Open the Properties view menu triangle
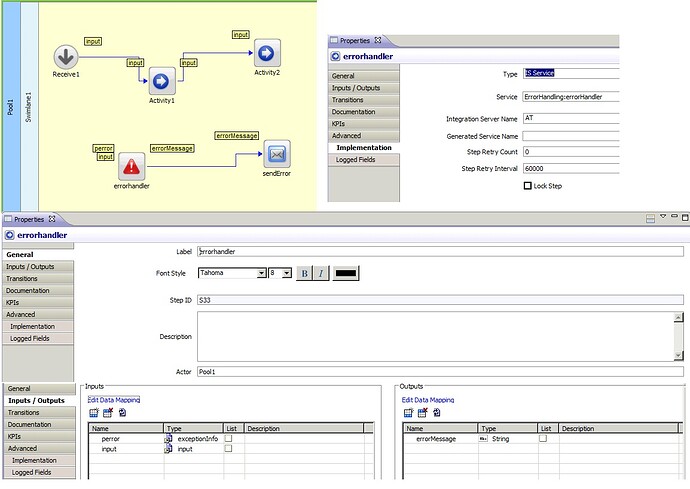This screenshot has width=690, height=489. 663,216
